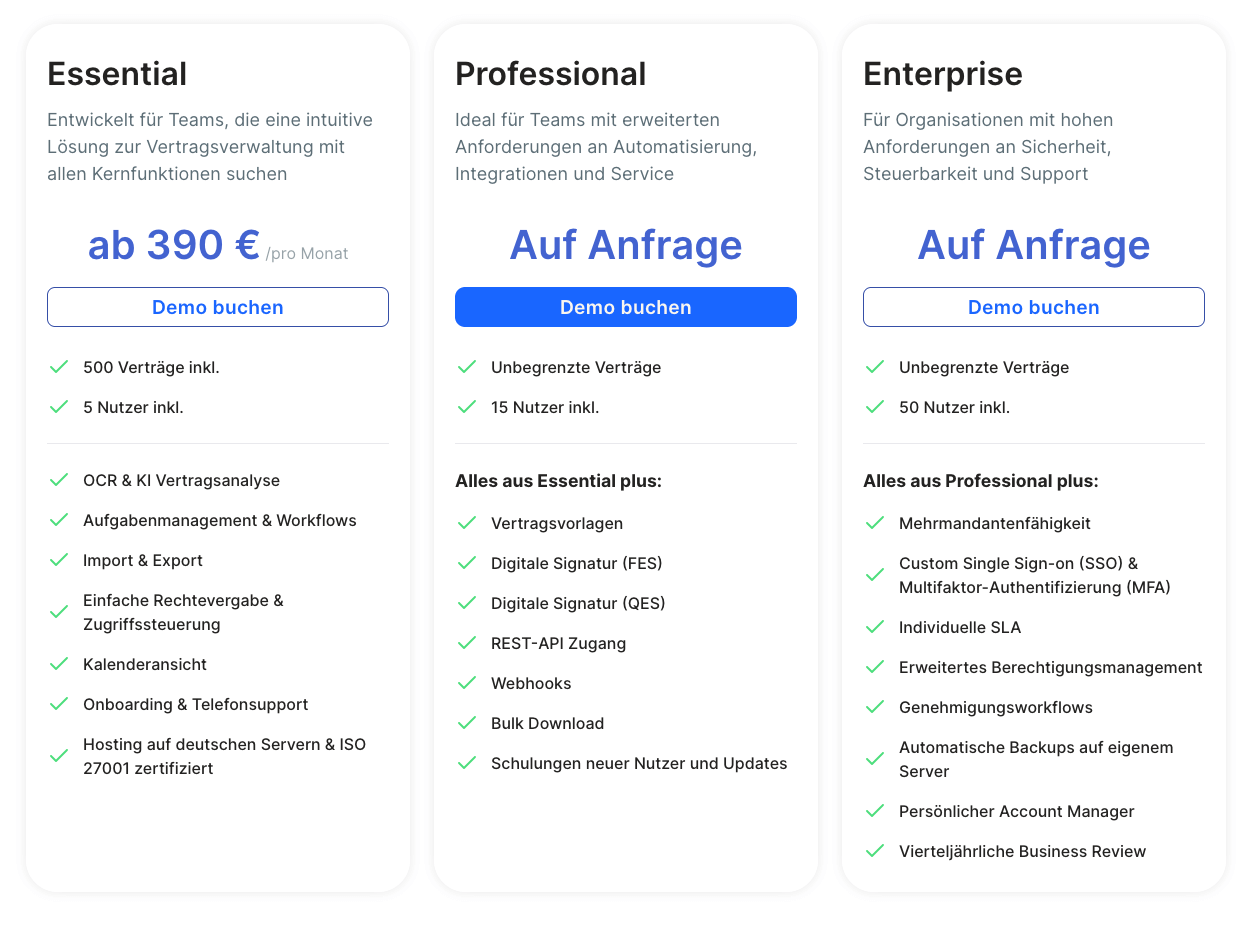Click Digitale Signatur (QES) feature text
The height and width of the screenshot is (932, 1252).
tap(577, 603)
